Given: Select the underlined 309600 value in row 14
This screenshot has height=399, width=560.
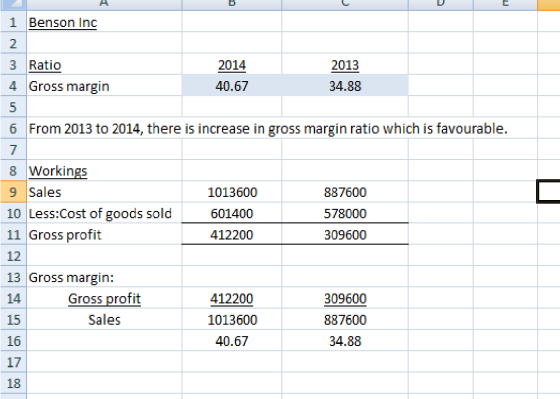Looking at the screenshot, I should (x=345, y=298).
